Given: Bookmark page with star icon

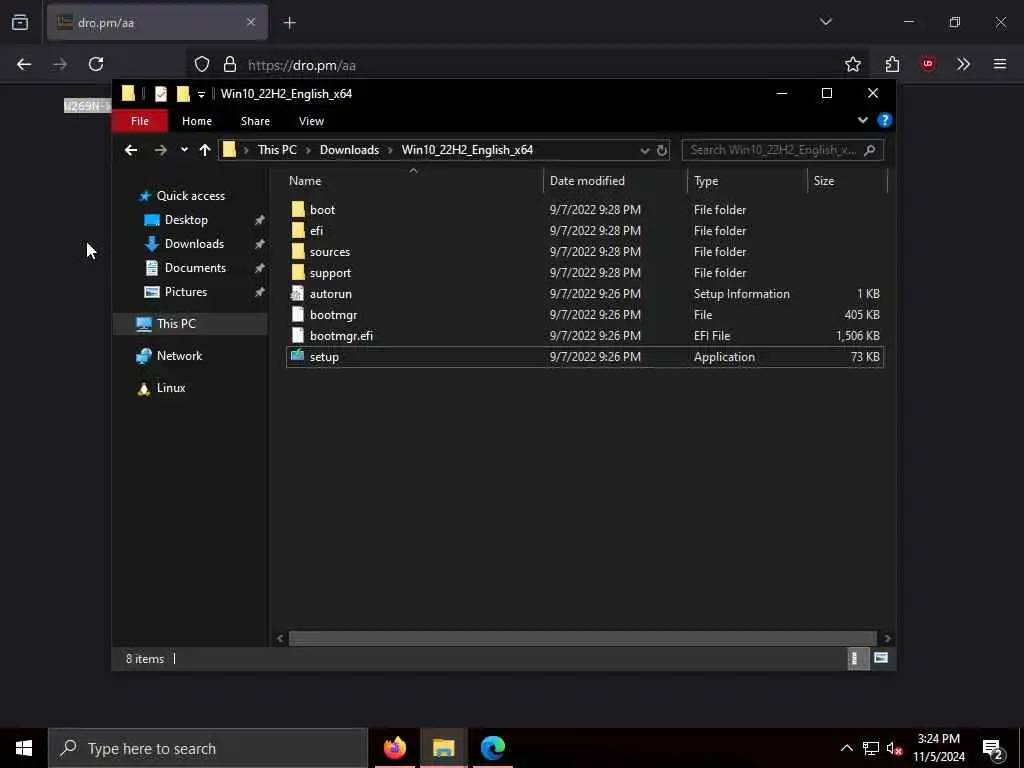Looking at the screenshot, I should pos(852,64).
